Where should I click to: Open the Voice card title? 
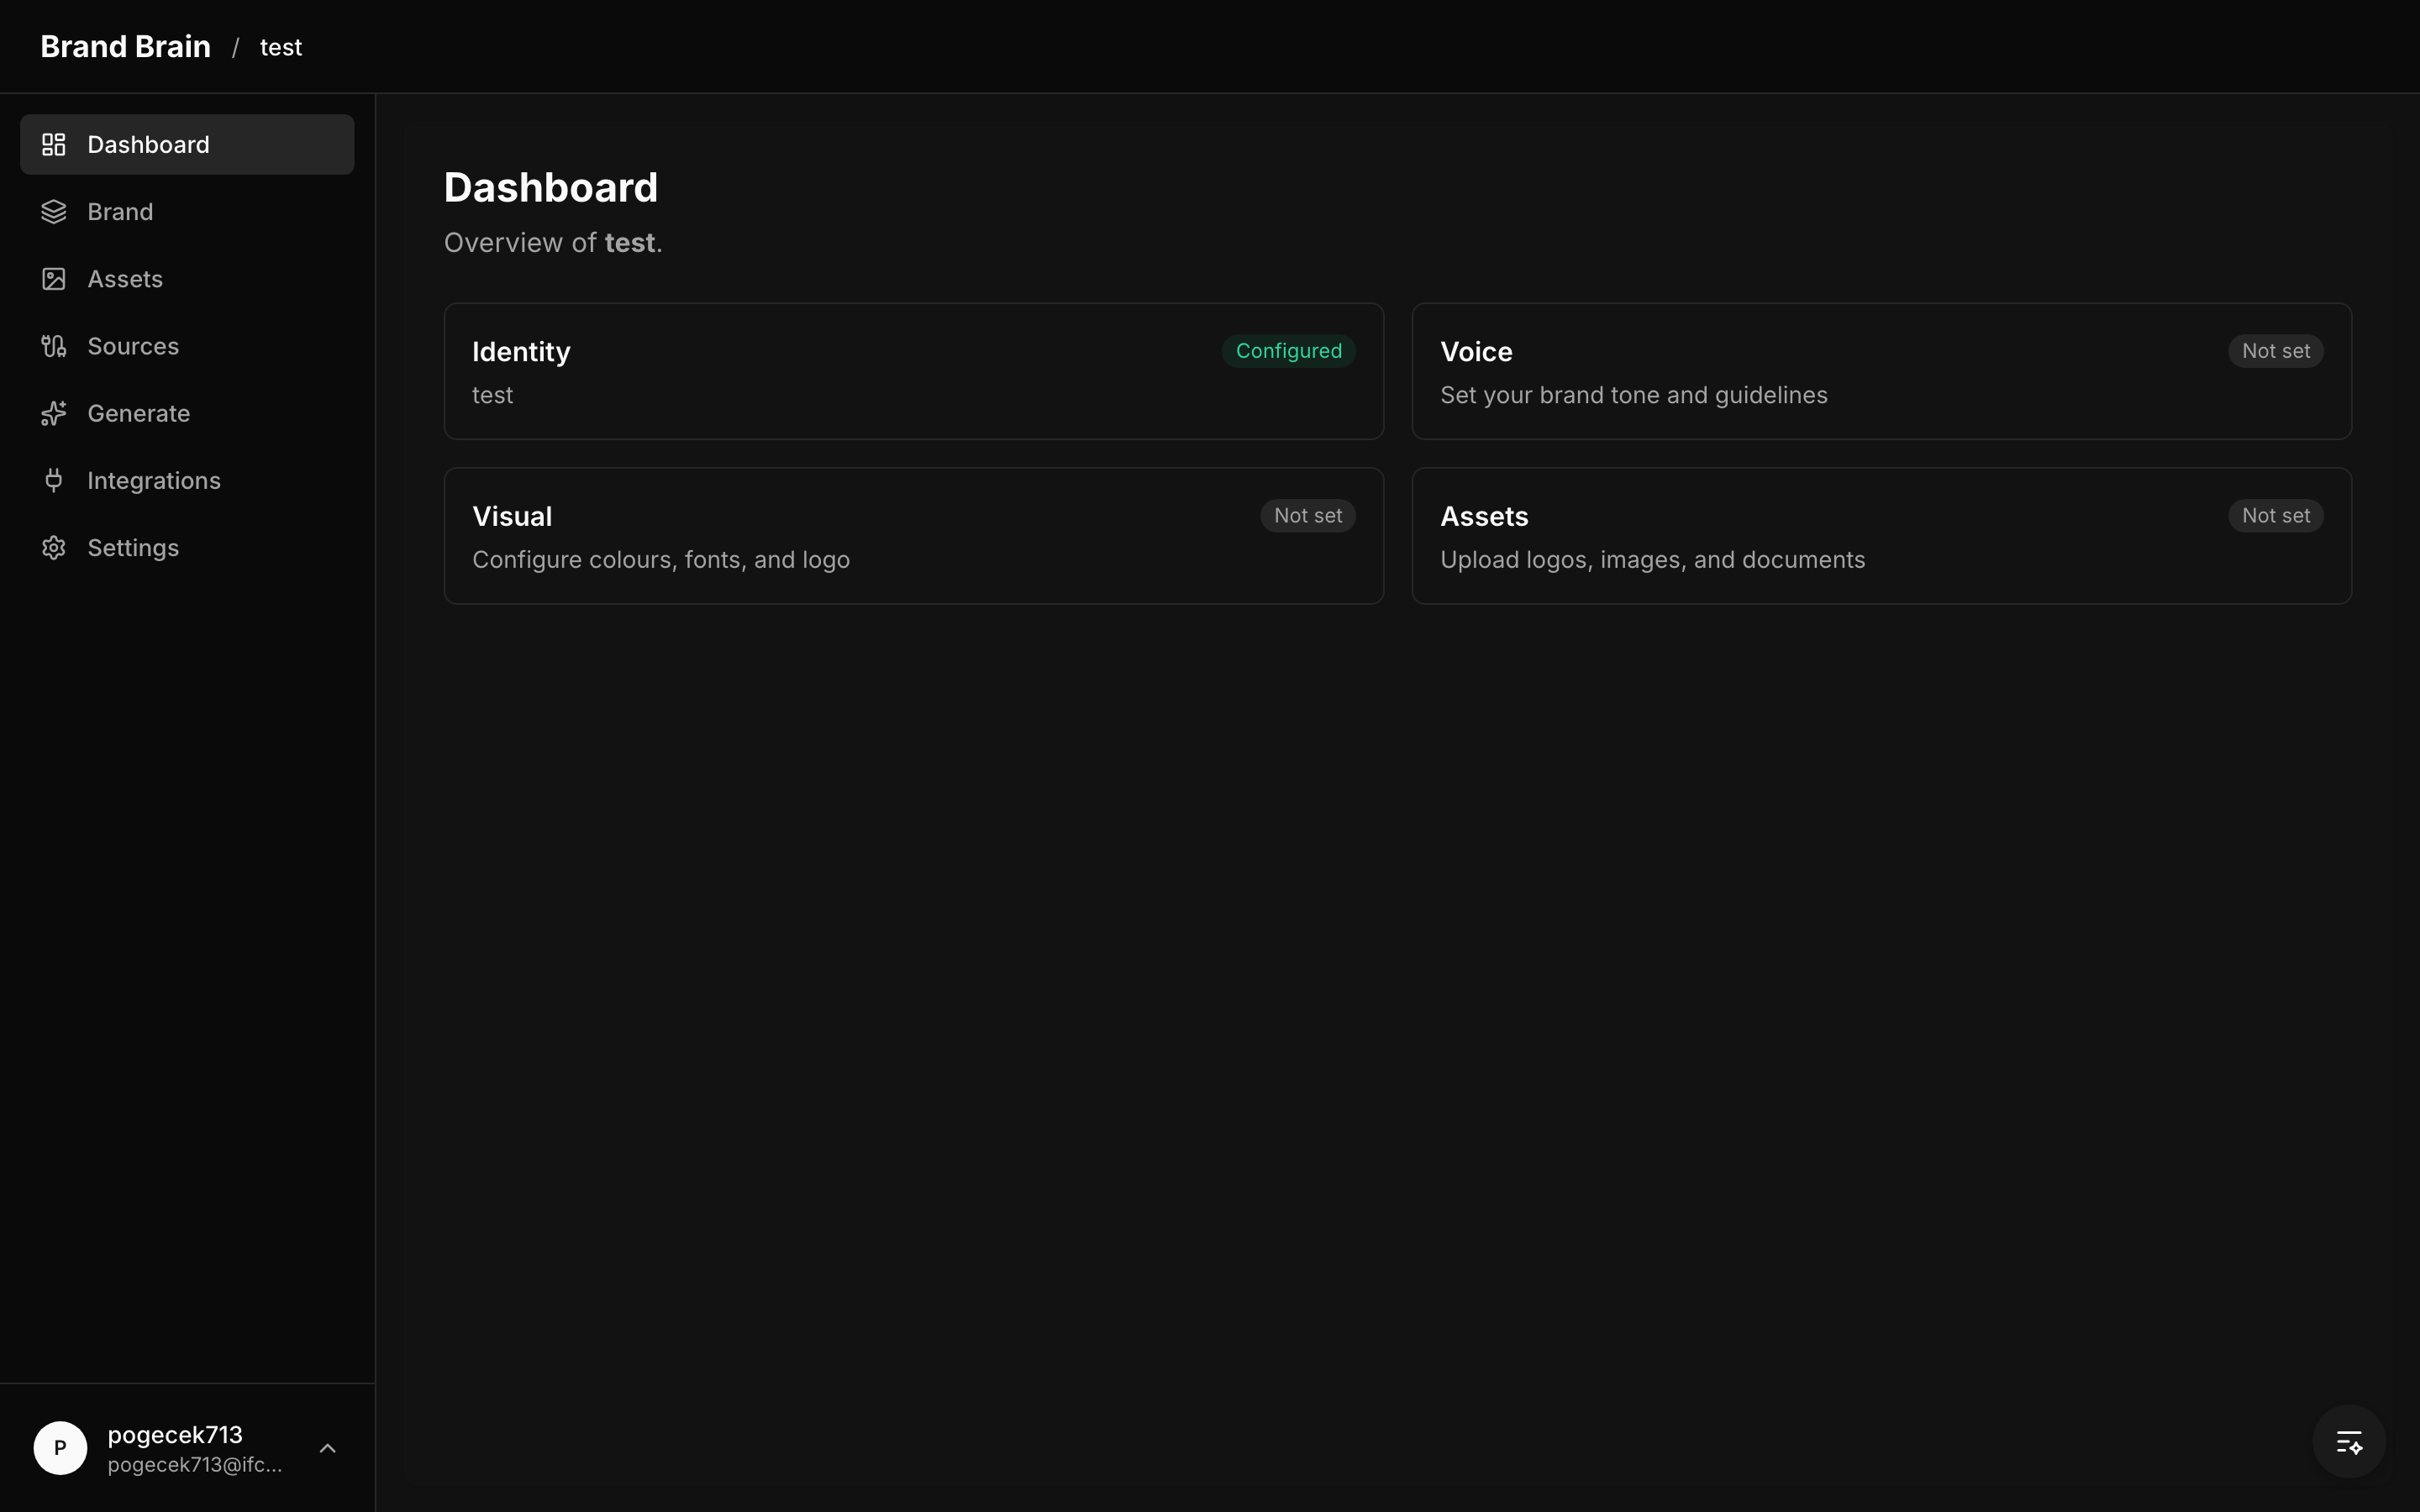coord(1476,351)
